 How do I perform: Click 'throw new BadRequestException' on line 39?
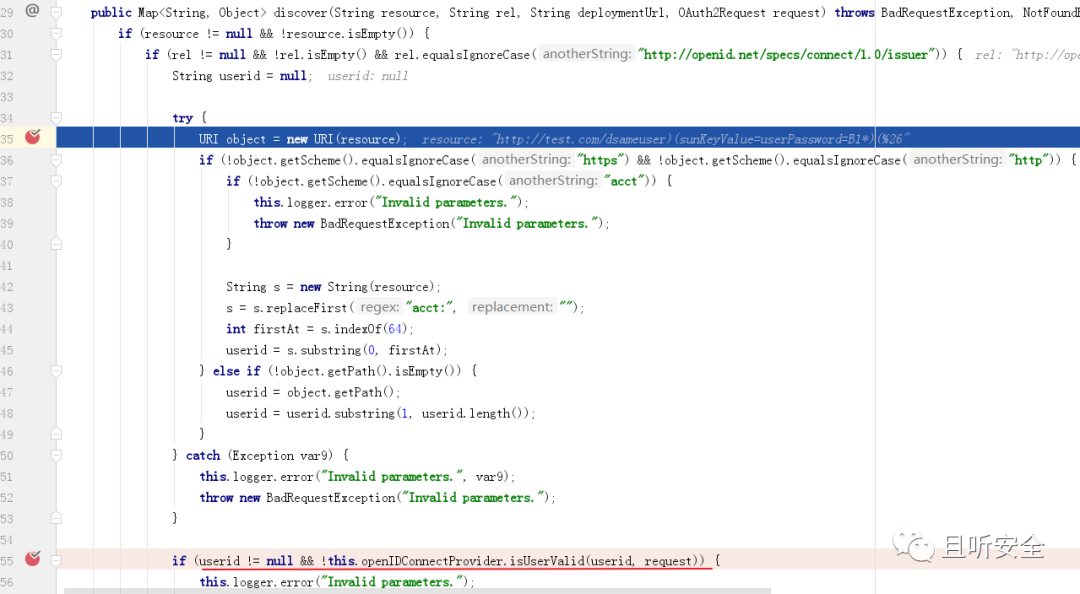click(351, 223)
